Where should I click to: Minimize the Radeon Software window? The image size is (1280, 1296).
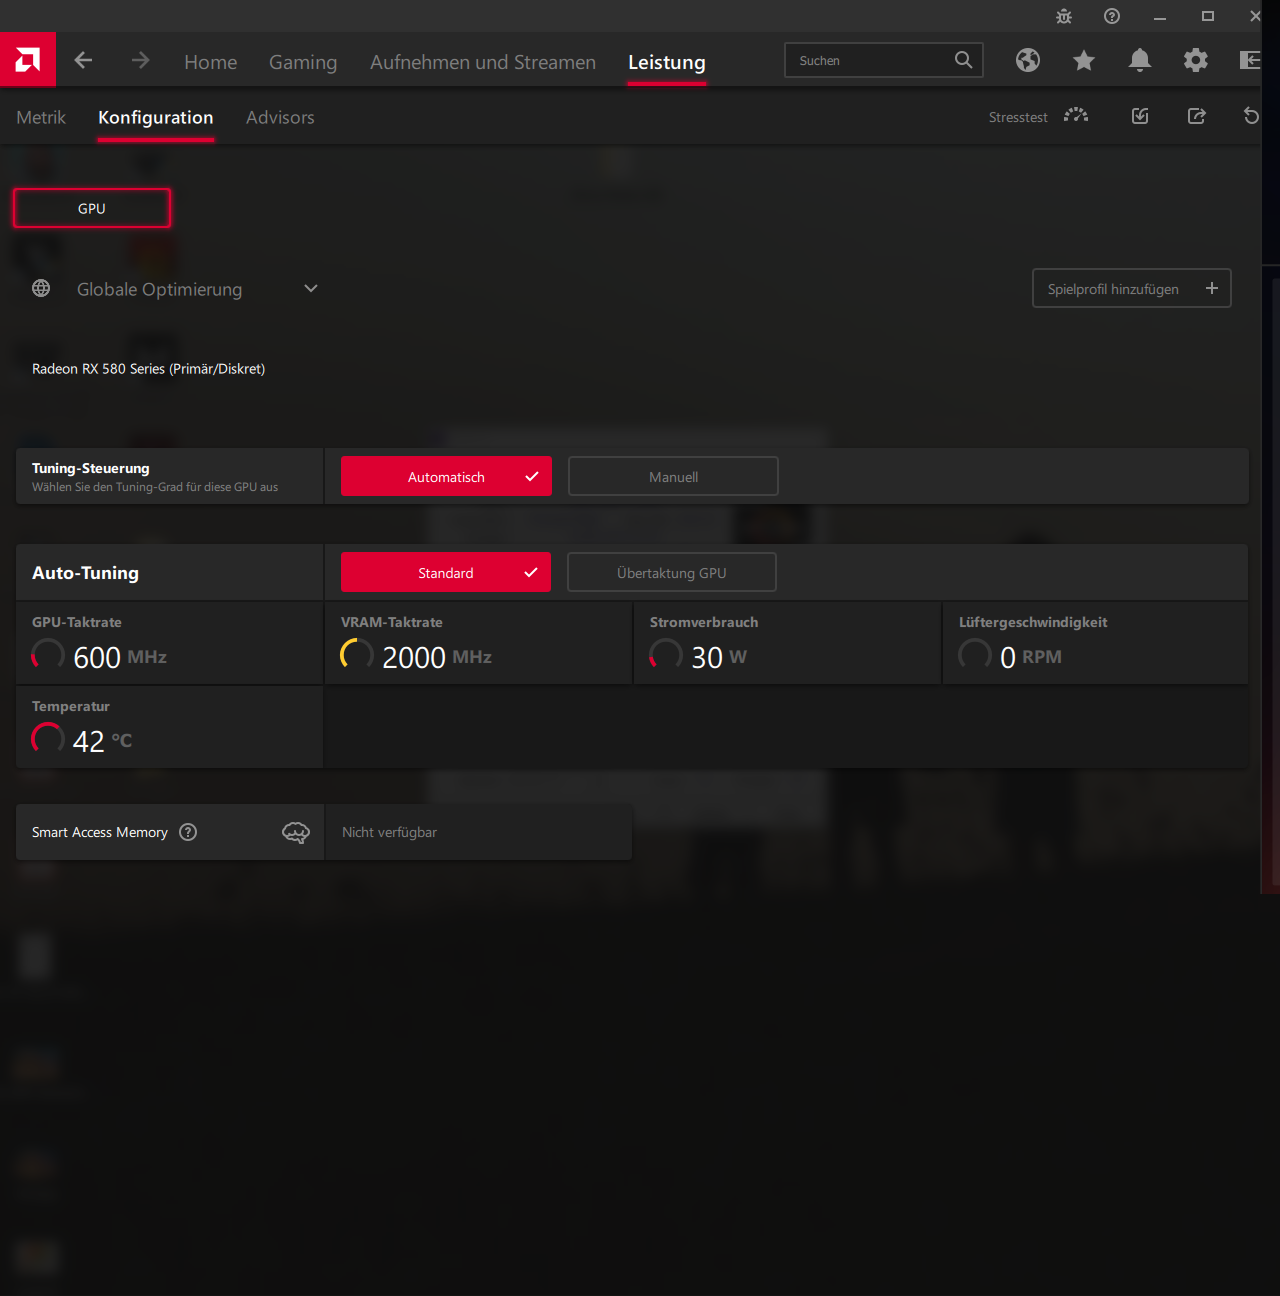[1160, 16]
